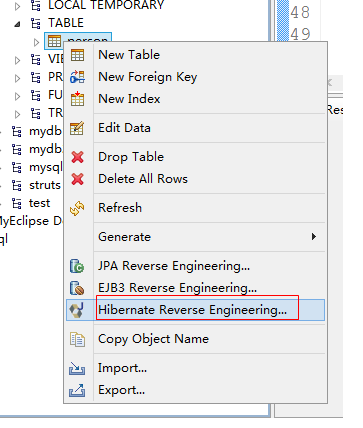Click the New Index calendar icon
Viewport: 363px width, 428px height.
77,99
